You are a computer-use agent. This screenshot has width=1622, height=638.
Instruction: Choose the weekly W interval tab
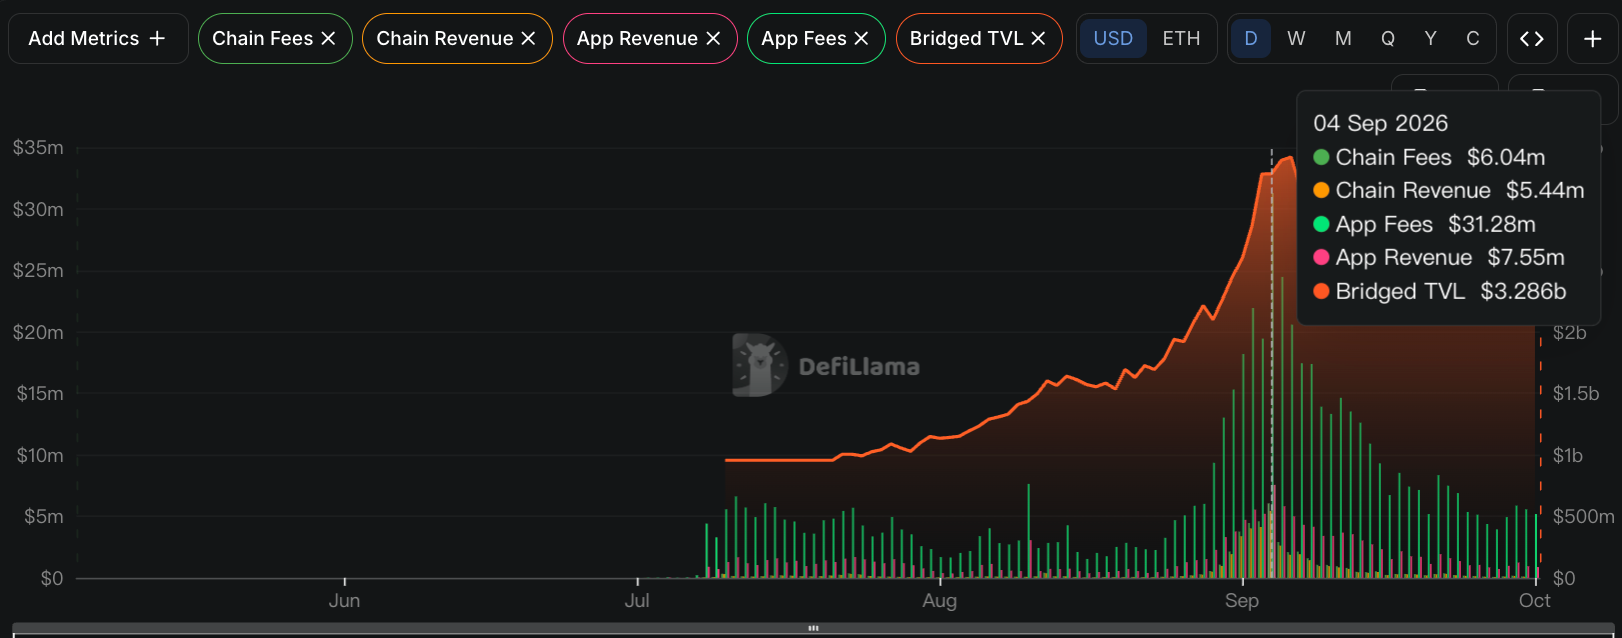point(1296,38)
